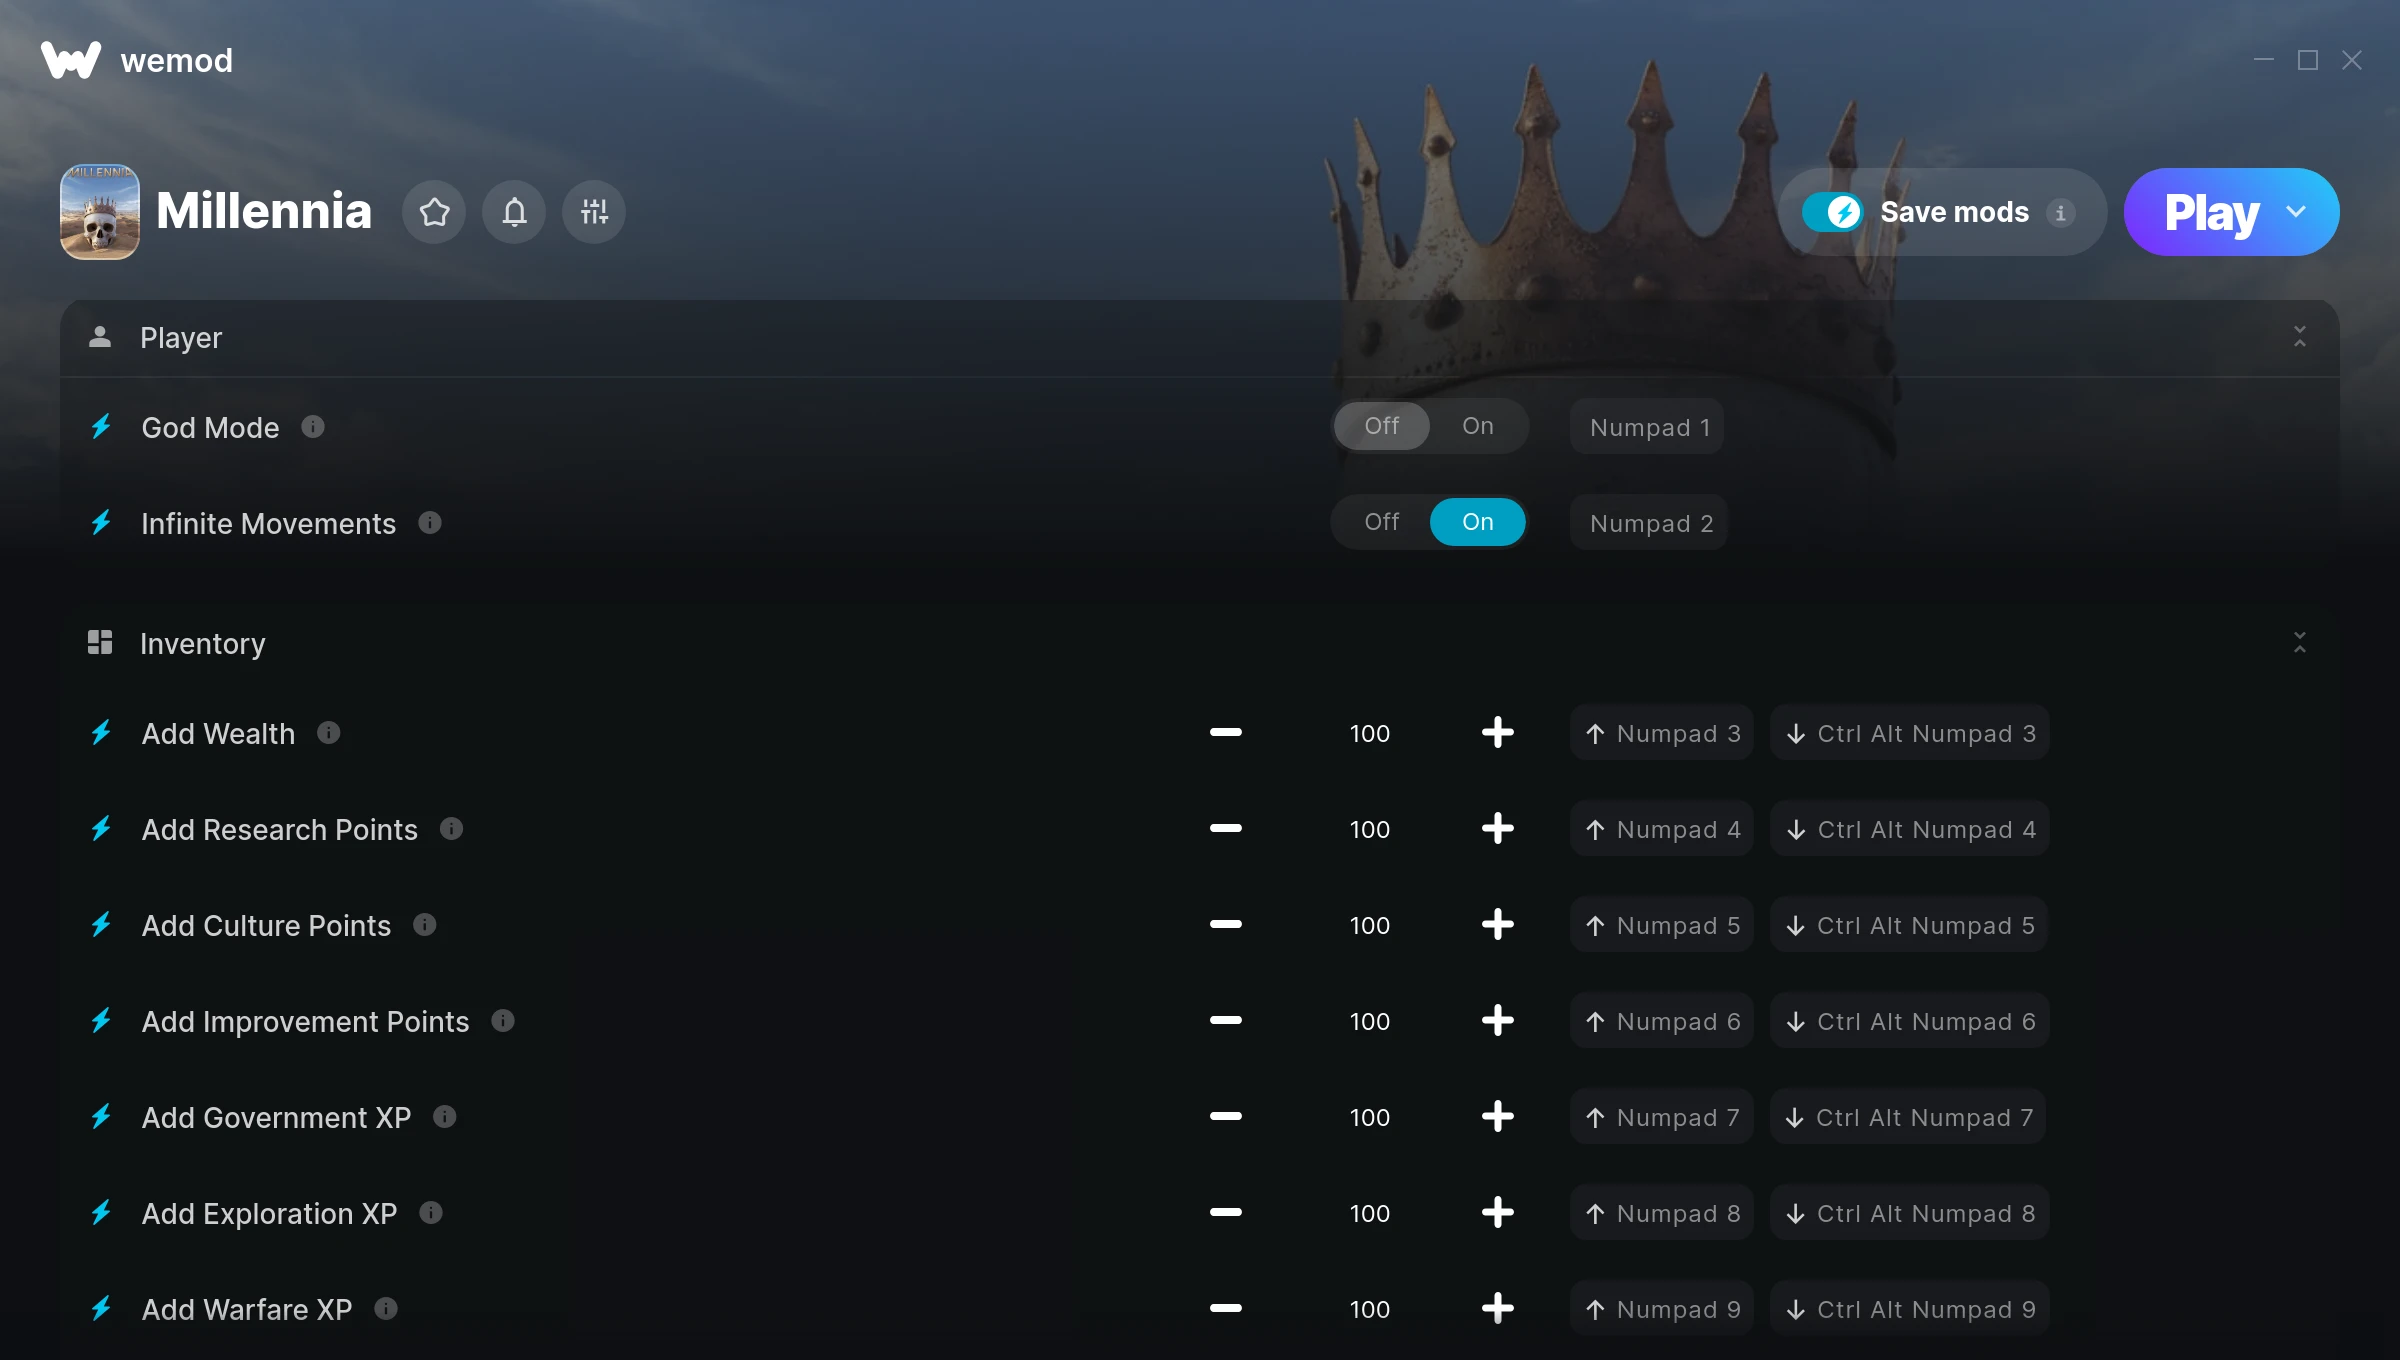Image resolution: width=2400 pixels, height=1360 pixels.
Task: Disable Infinite Movements toggle
Action: pyautogui.click(x=1381, y=521)
